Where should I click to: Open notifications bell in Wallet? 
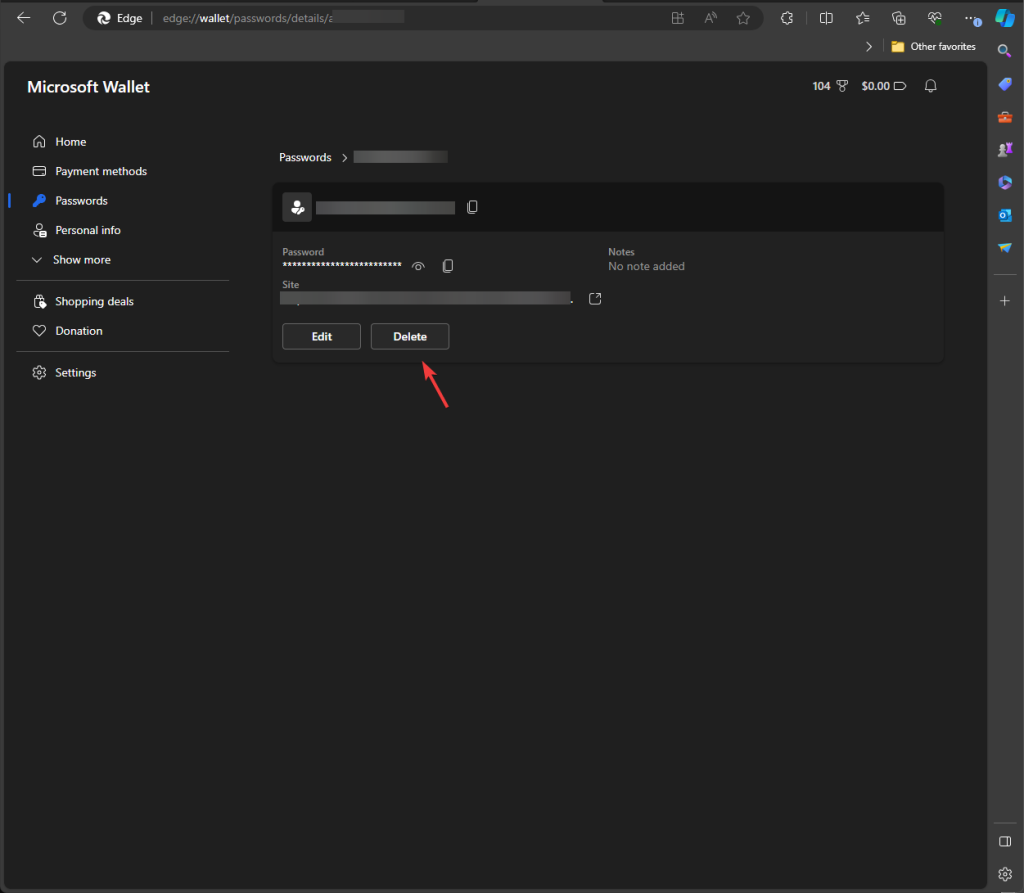[x=931, y=86]
